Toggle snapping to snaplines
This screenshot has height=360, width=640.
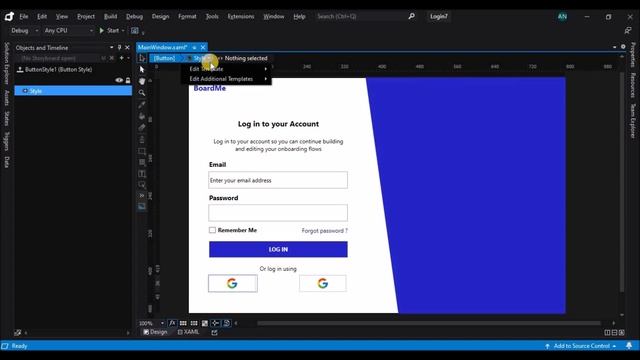[x=215, y=323]
